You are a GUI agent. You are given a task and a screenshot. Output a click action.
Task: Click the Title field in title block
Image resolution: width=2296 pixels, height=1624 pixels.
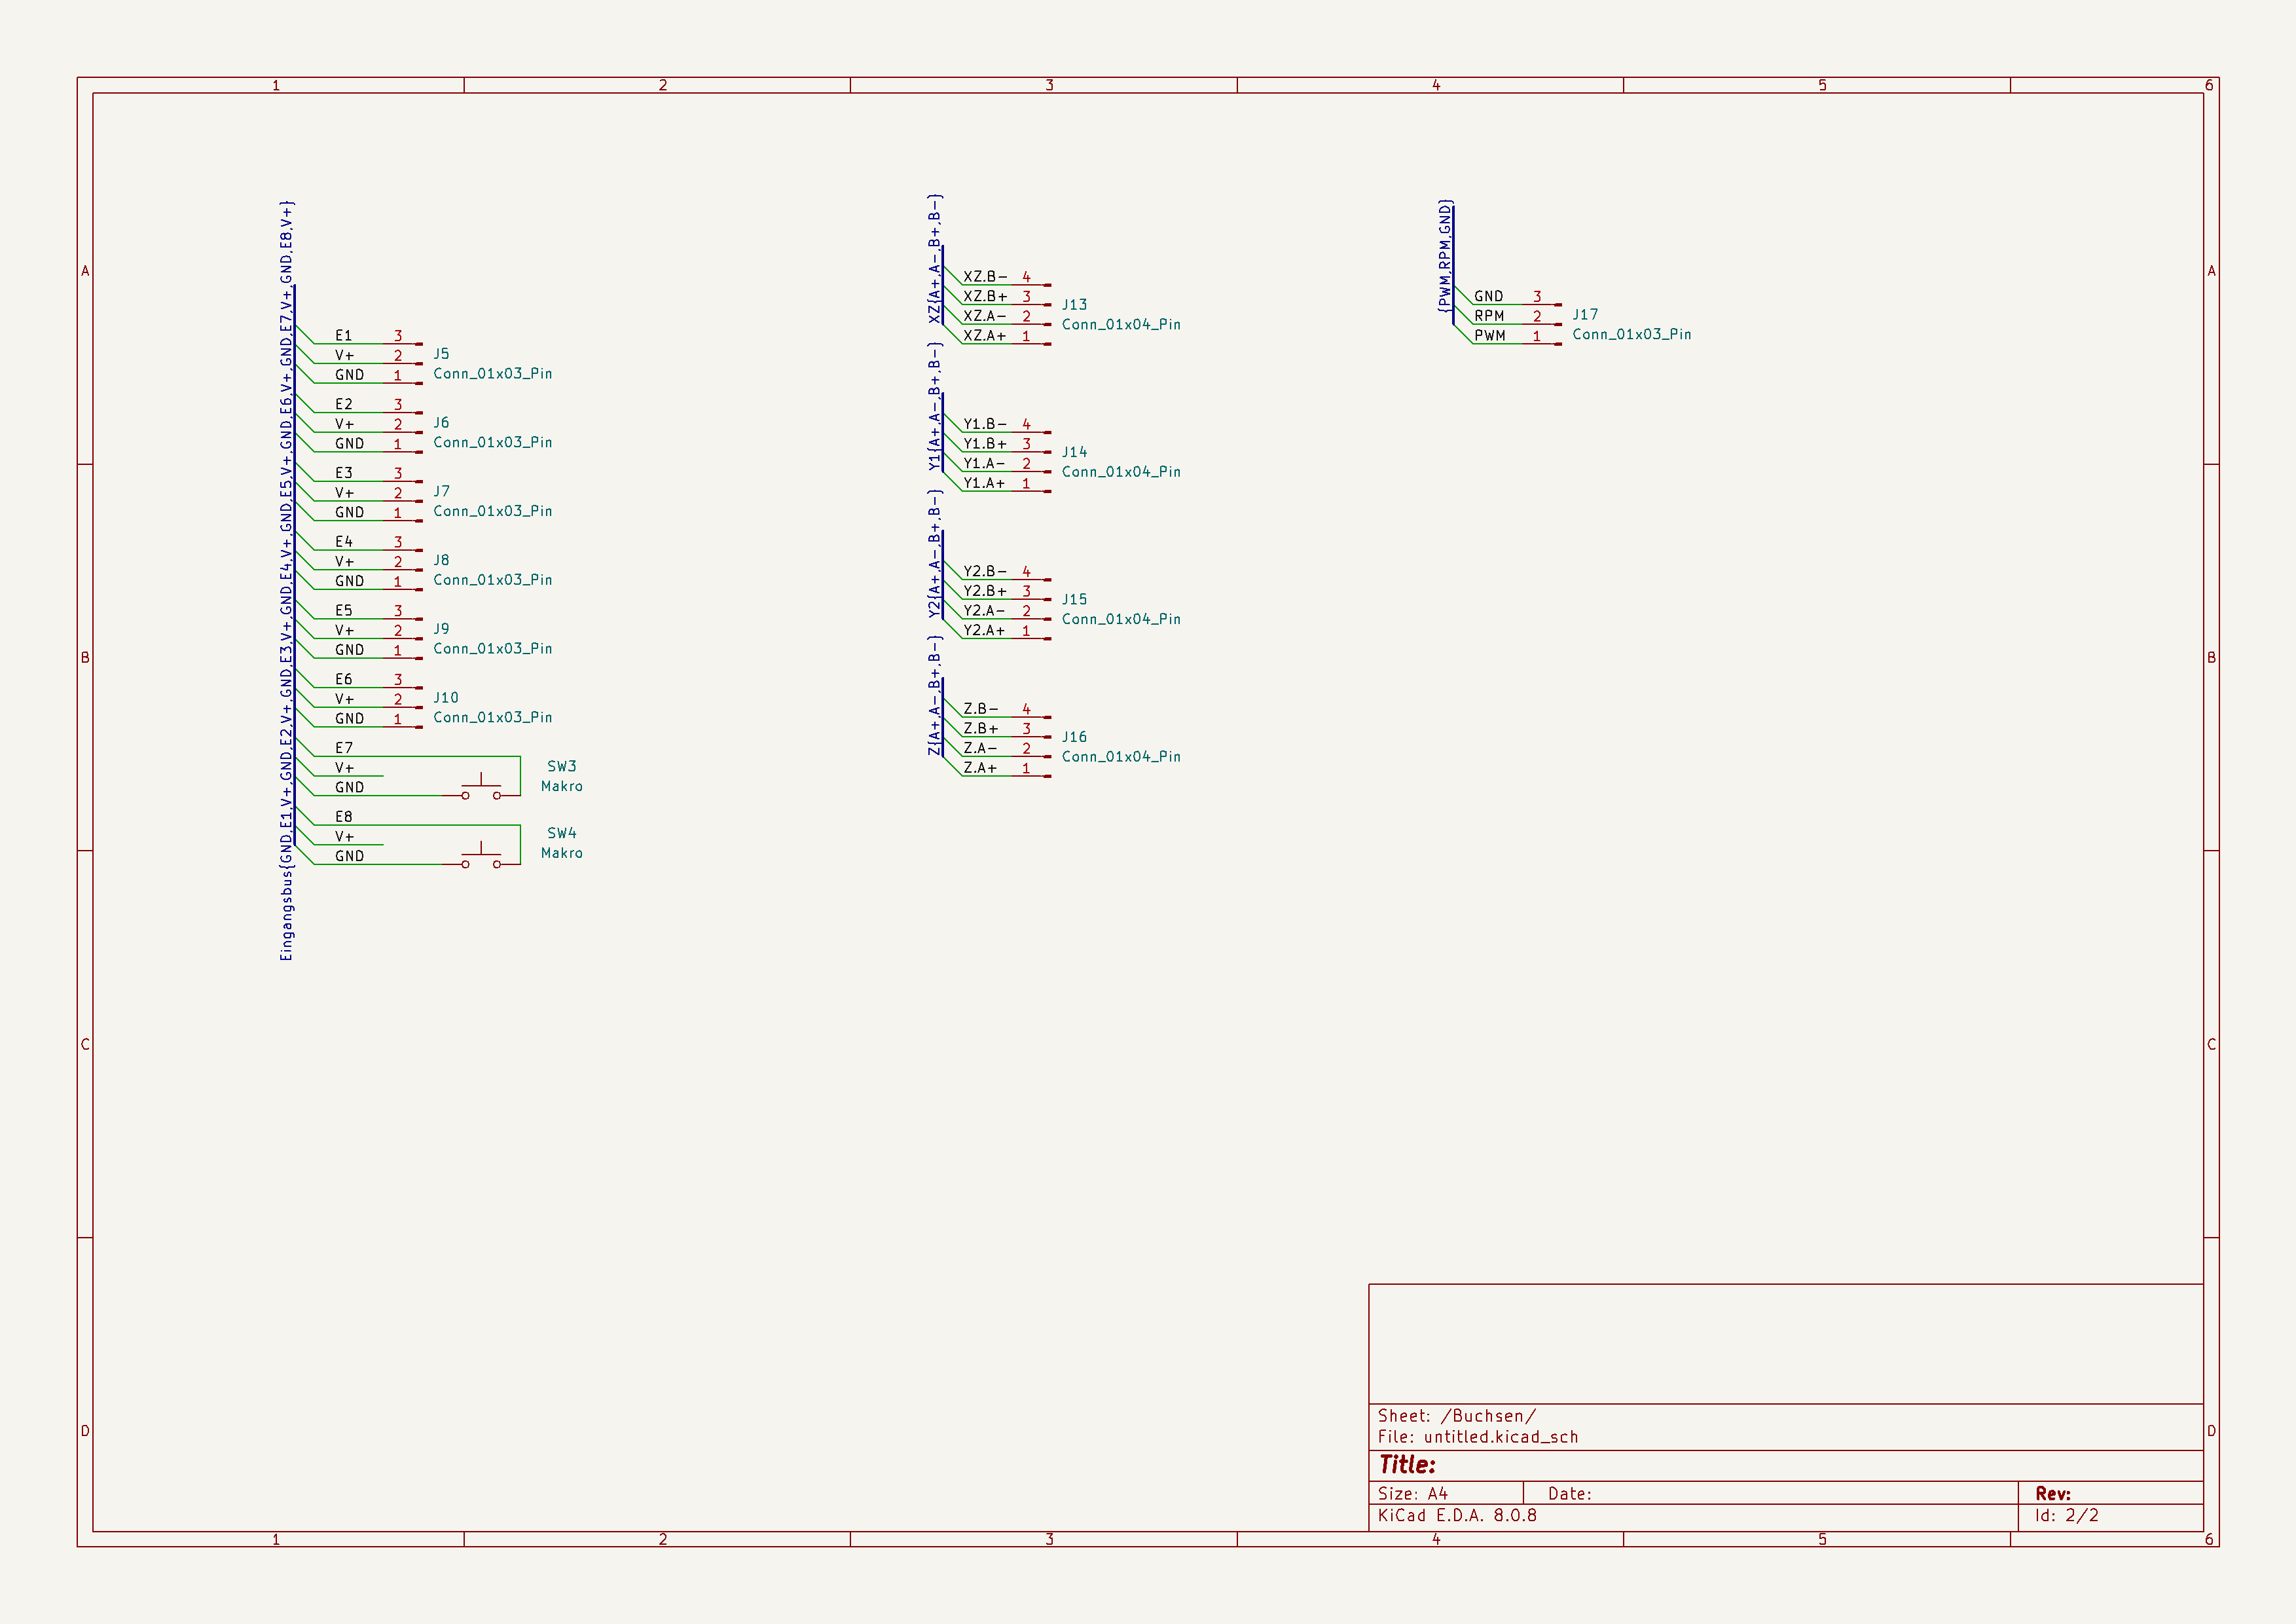coord(1407,1465)
